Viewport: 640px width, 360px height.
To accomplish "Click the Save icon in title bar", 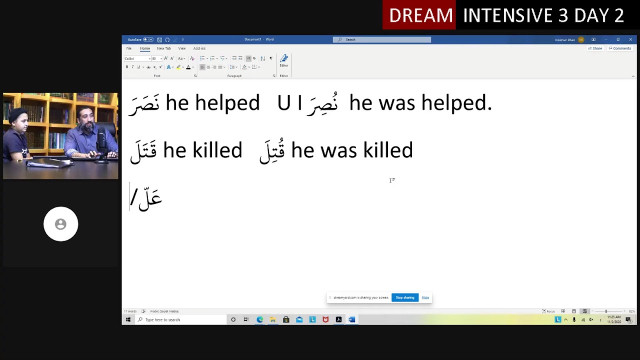I will pos(160,40).
